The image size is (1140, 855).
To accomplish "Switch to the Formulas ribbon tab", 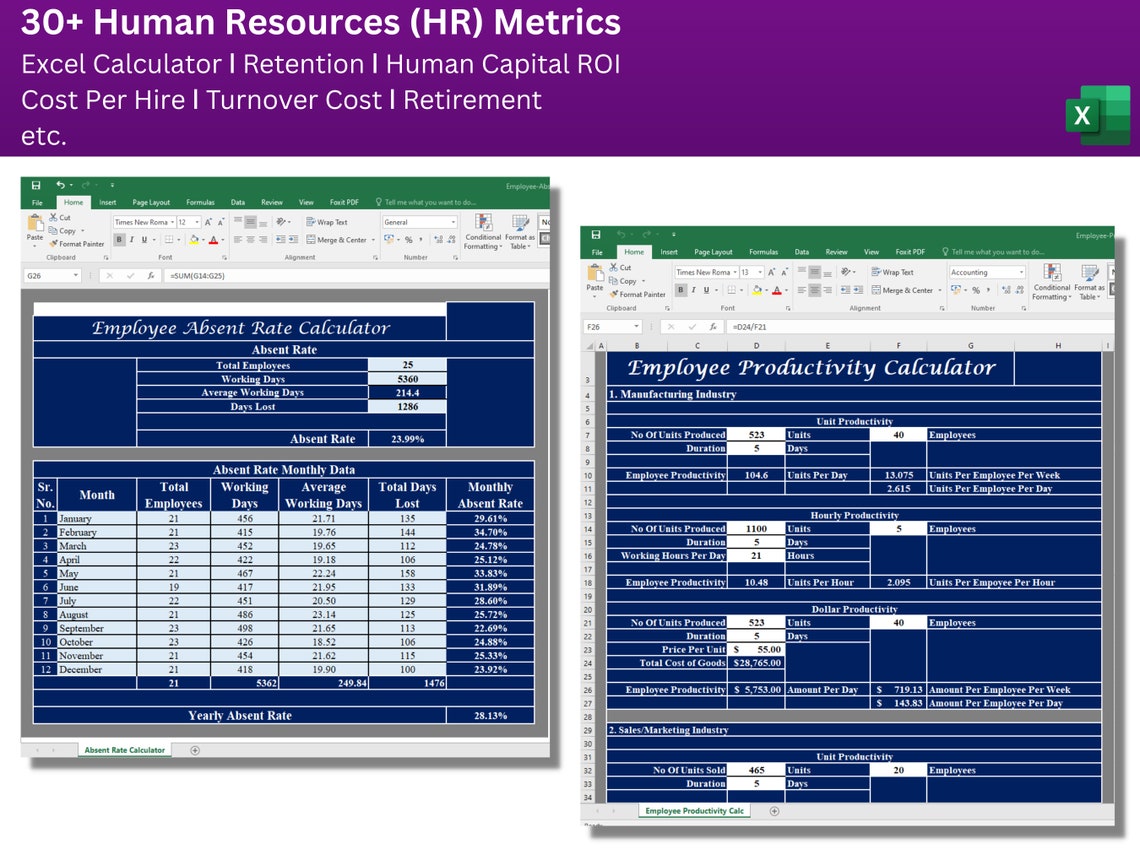I will pos(202,201).
